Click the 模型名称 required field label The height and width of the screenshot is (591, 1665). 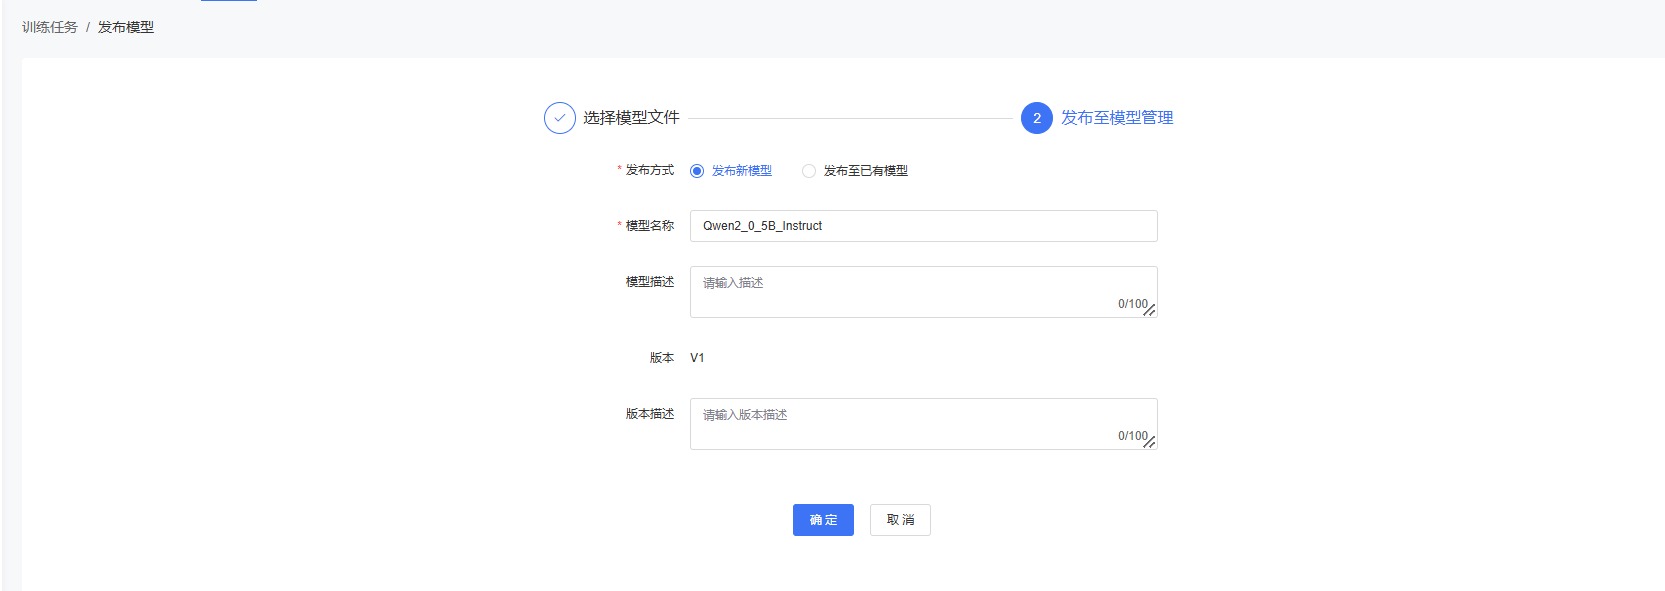coord(649,226)
